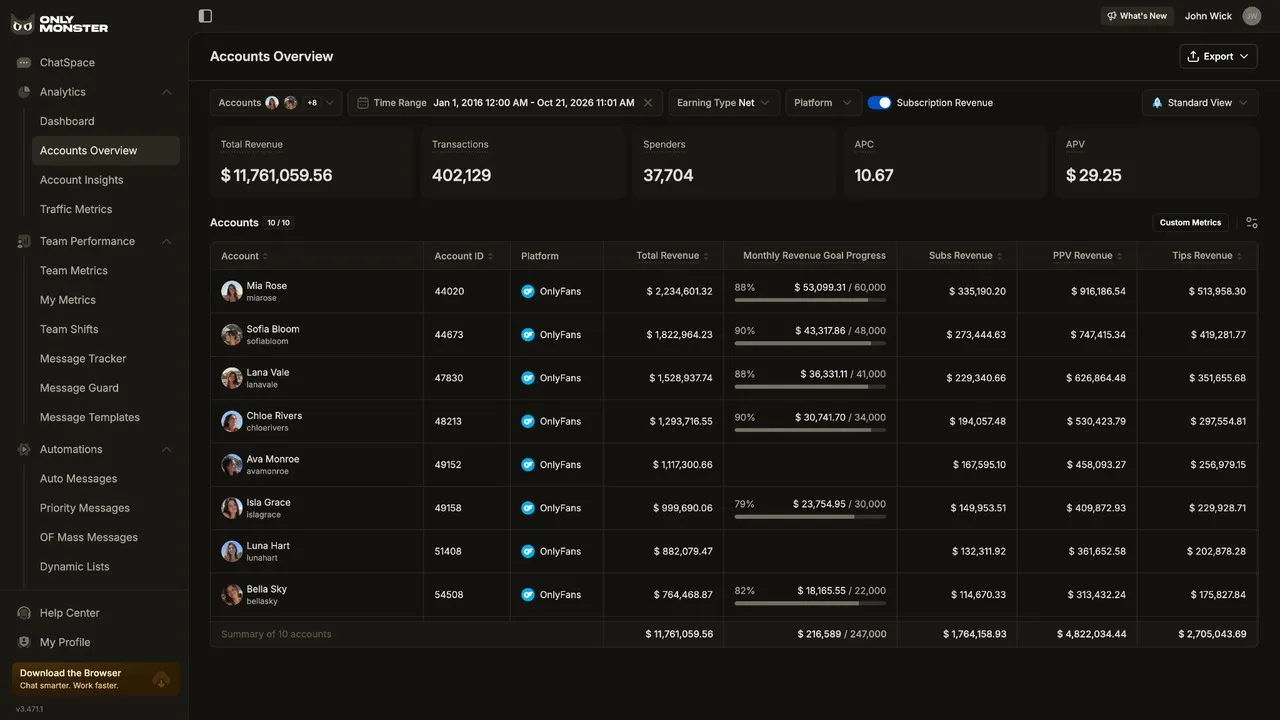
Task: Open My Metrics page
Action: [x=68, y=300]
